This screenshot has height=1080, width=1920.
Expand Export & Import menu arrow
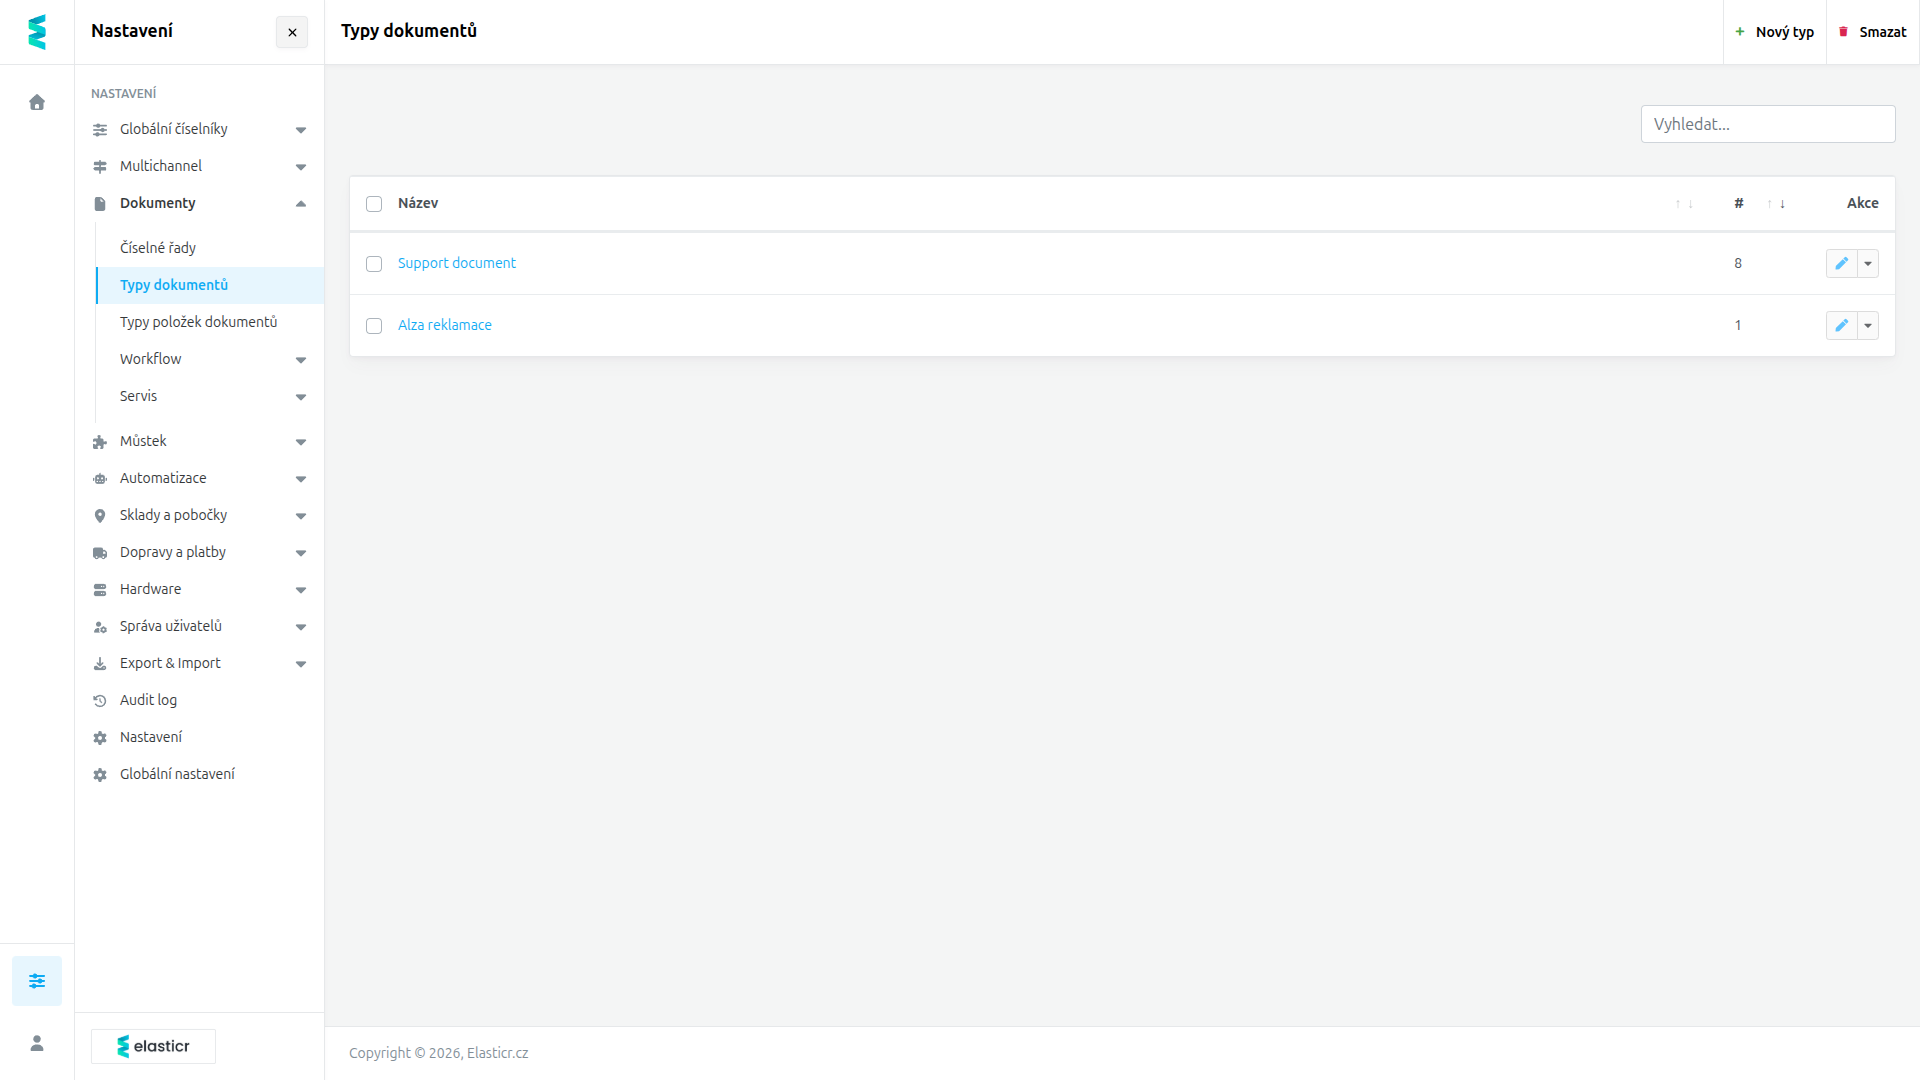tap(301, 664)
